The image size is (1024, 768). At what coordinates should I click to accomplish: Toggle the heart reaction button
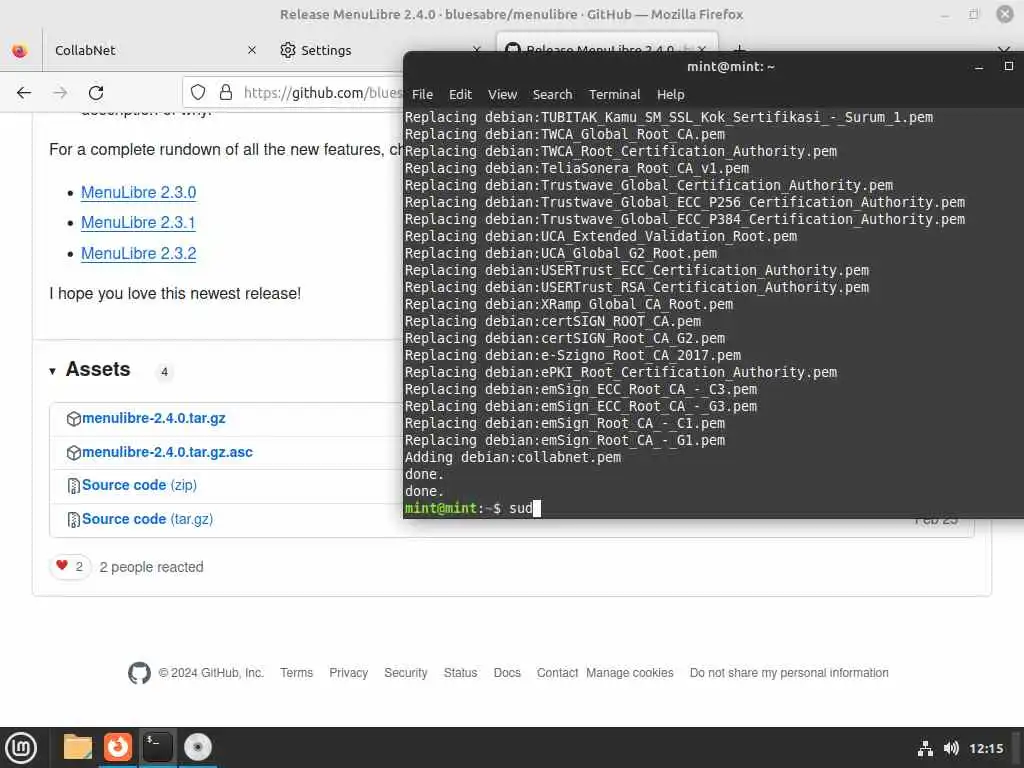[70, 566]
